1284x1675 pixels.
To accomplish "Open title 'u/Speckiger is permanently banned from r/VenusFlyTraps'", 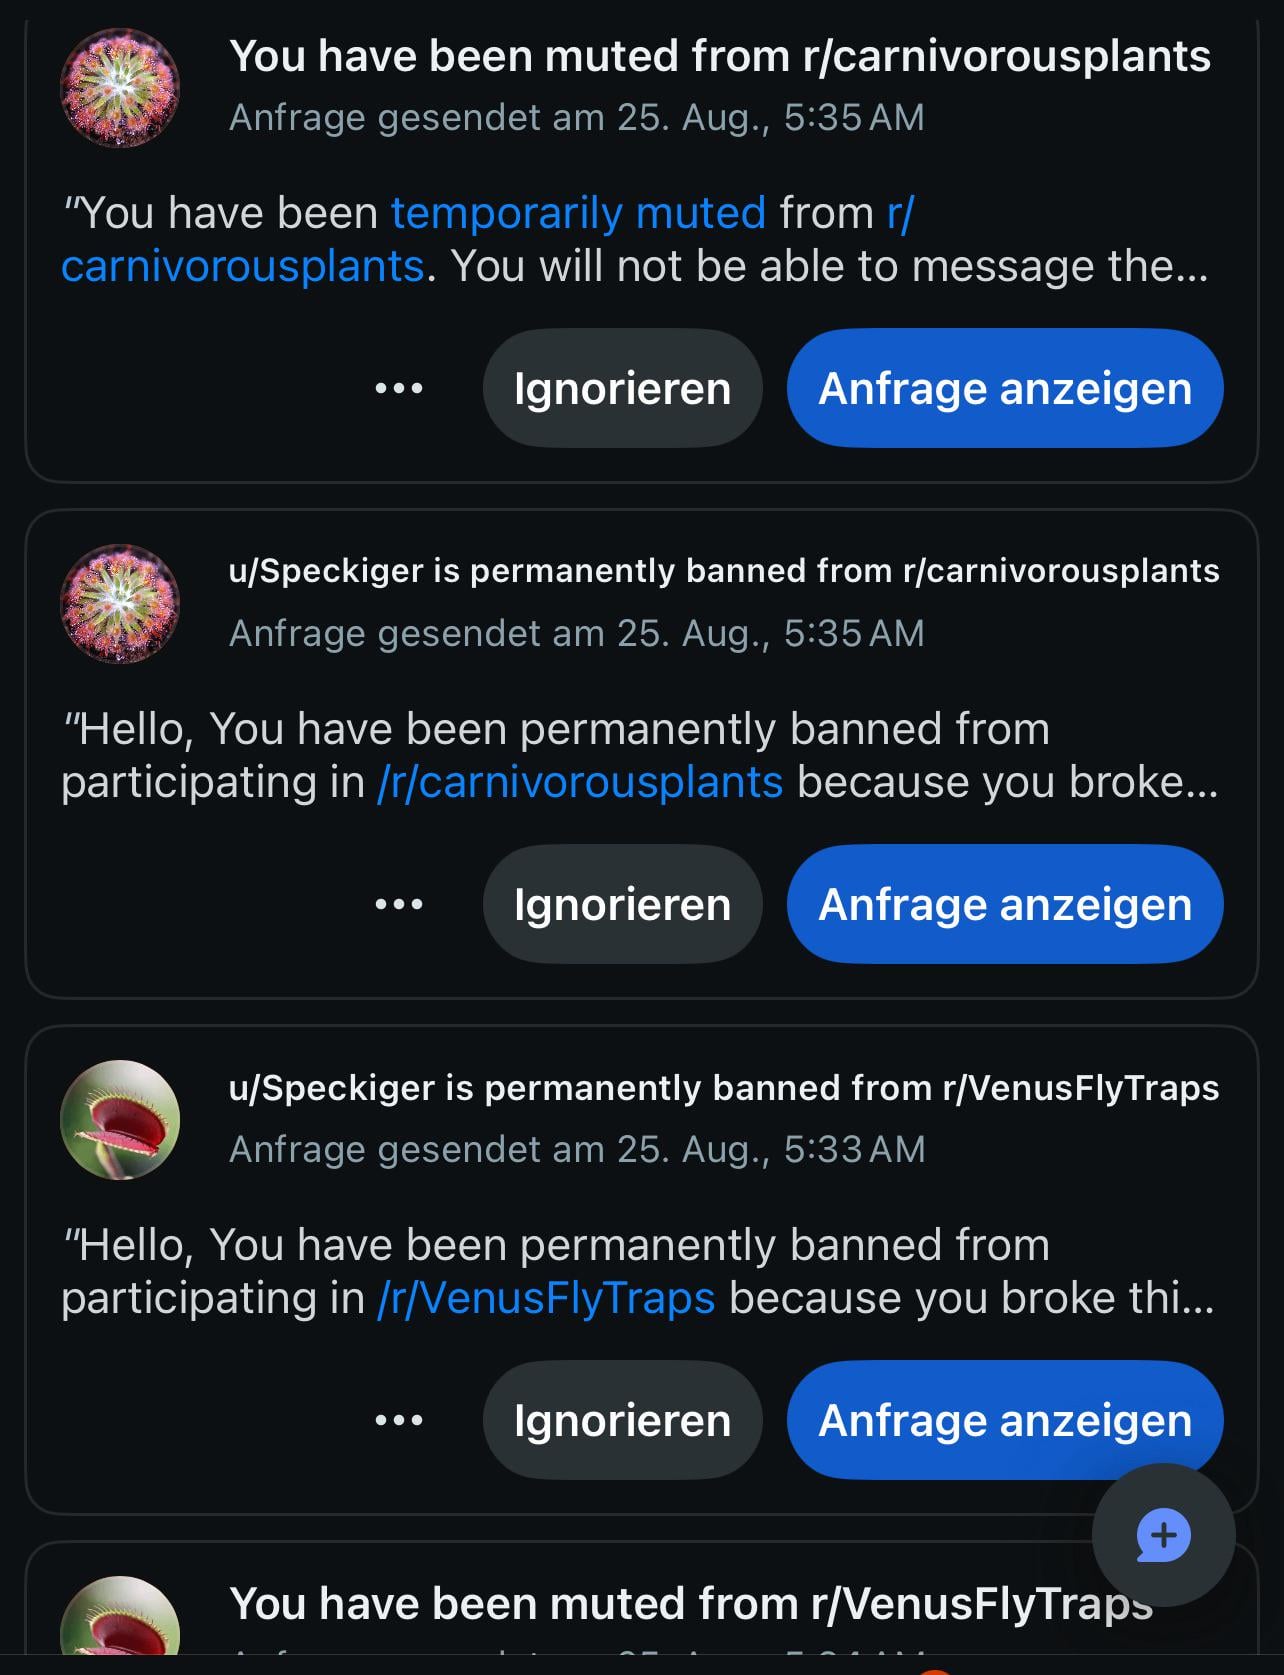I will (724, 1088).
